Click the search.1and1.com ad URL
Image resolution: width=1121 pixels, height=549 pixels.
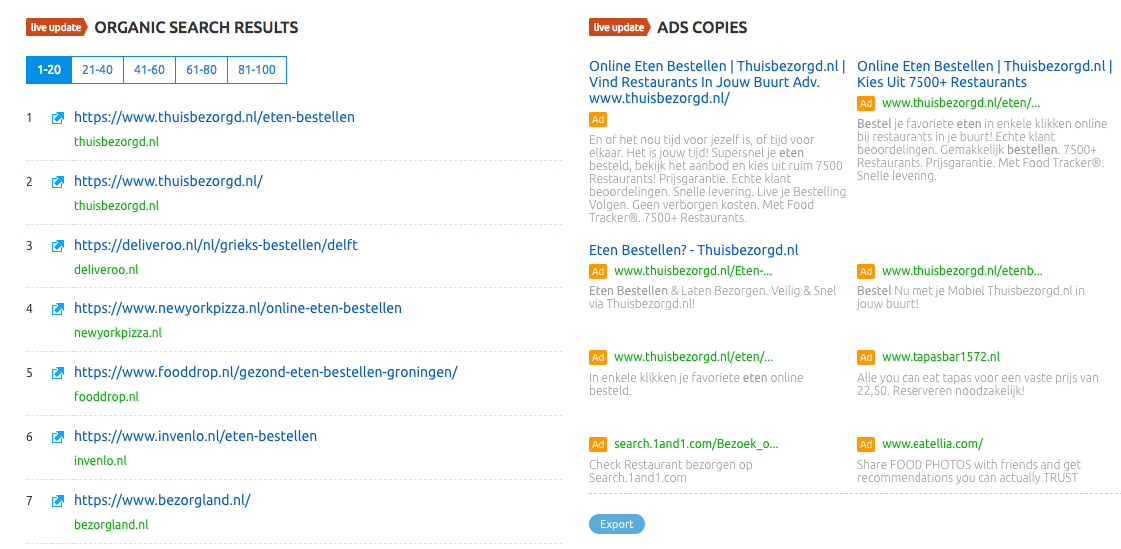click(x=695, y=444)
